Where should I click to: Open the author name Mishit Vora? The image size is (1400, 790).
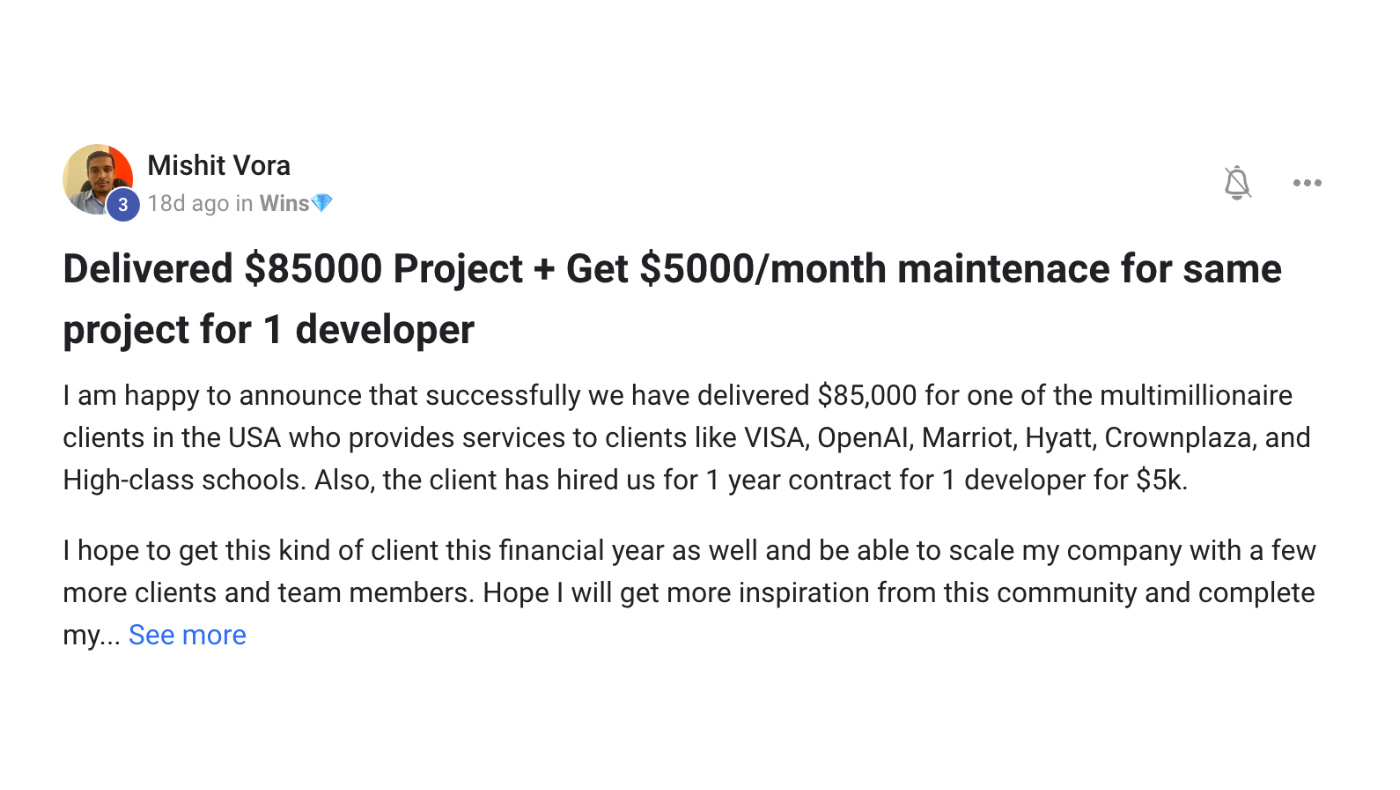click(x=219, y=165)
